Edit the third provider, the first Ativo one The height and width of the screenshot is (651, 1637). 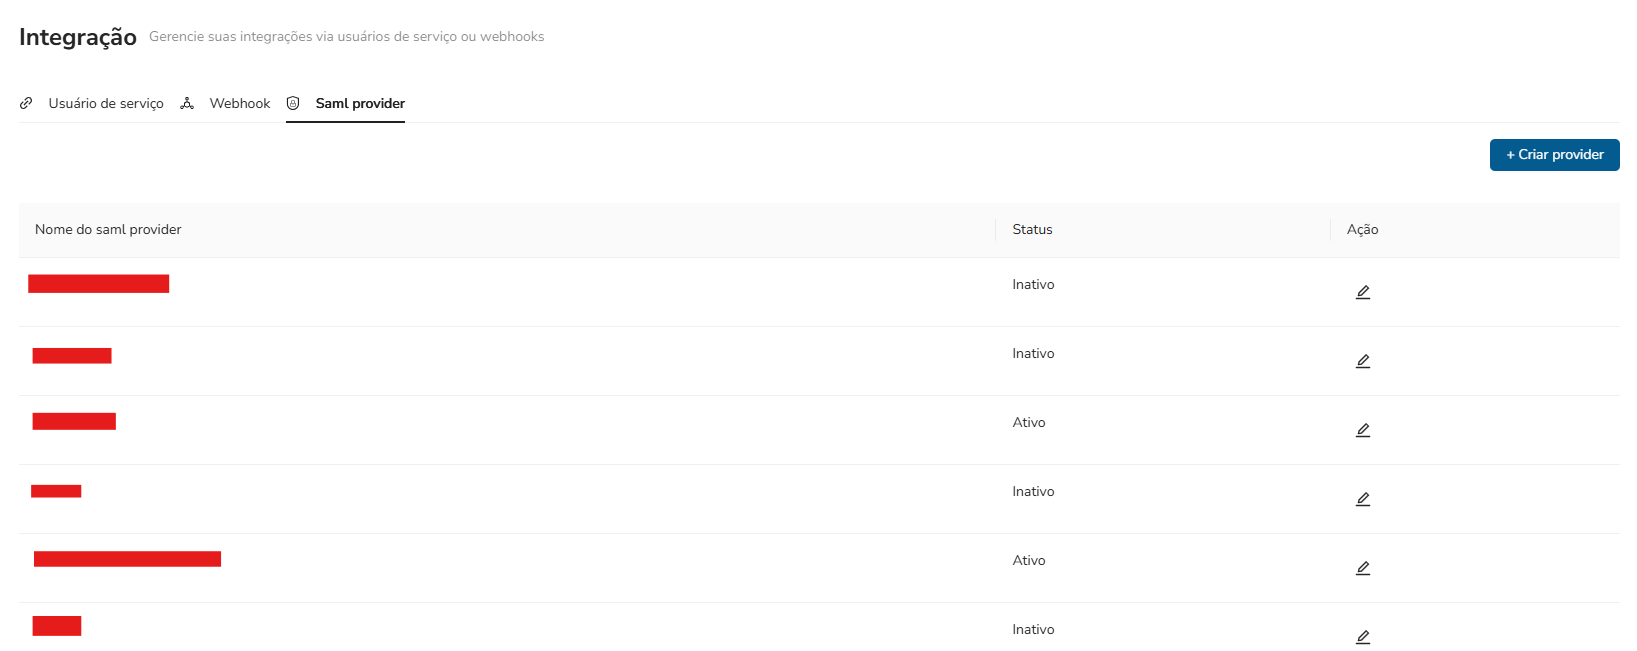point(1362,430)
